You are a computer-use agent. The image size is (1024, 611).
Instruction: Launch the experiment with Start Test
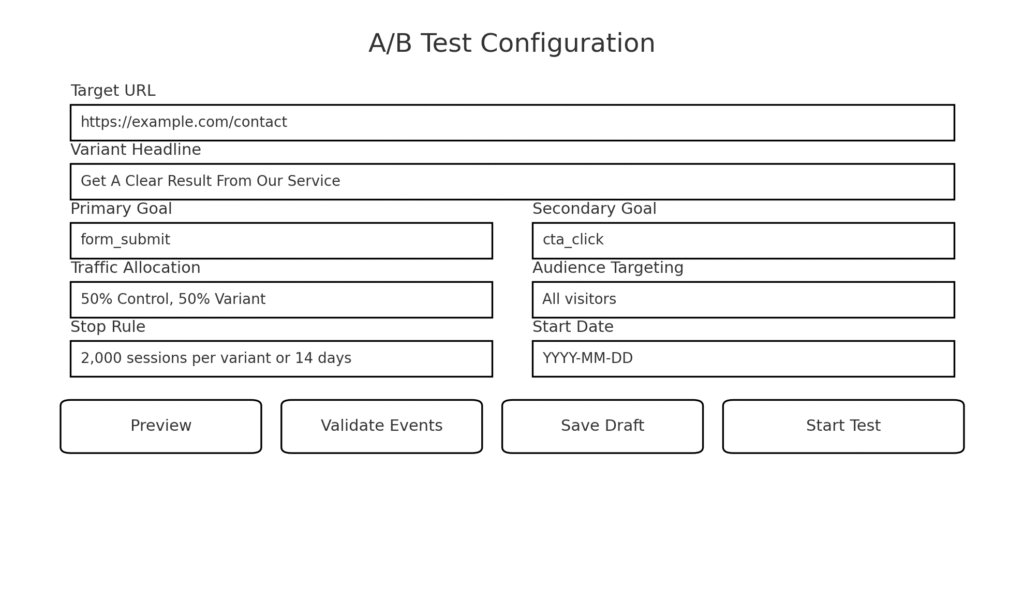point(843,426)
